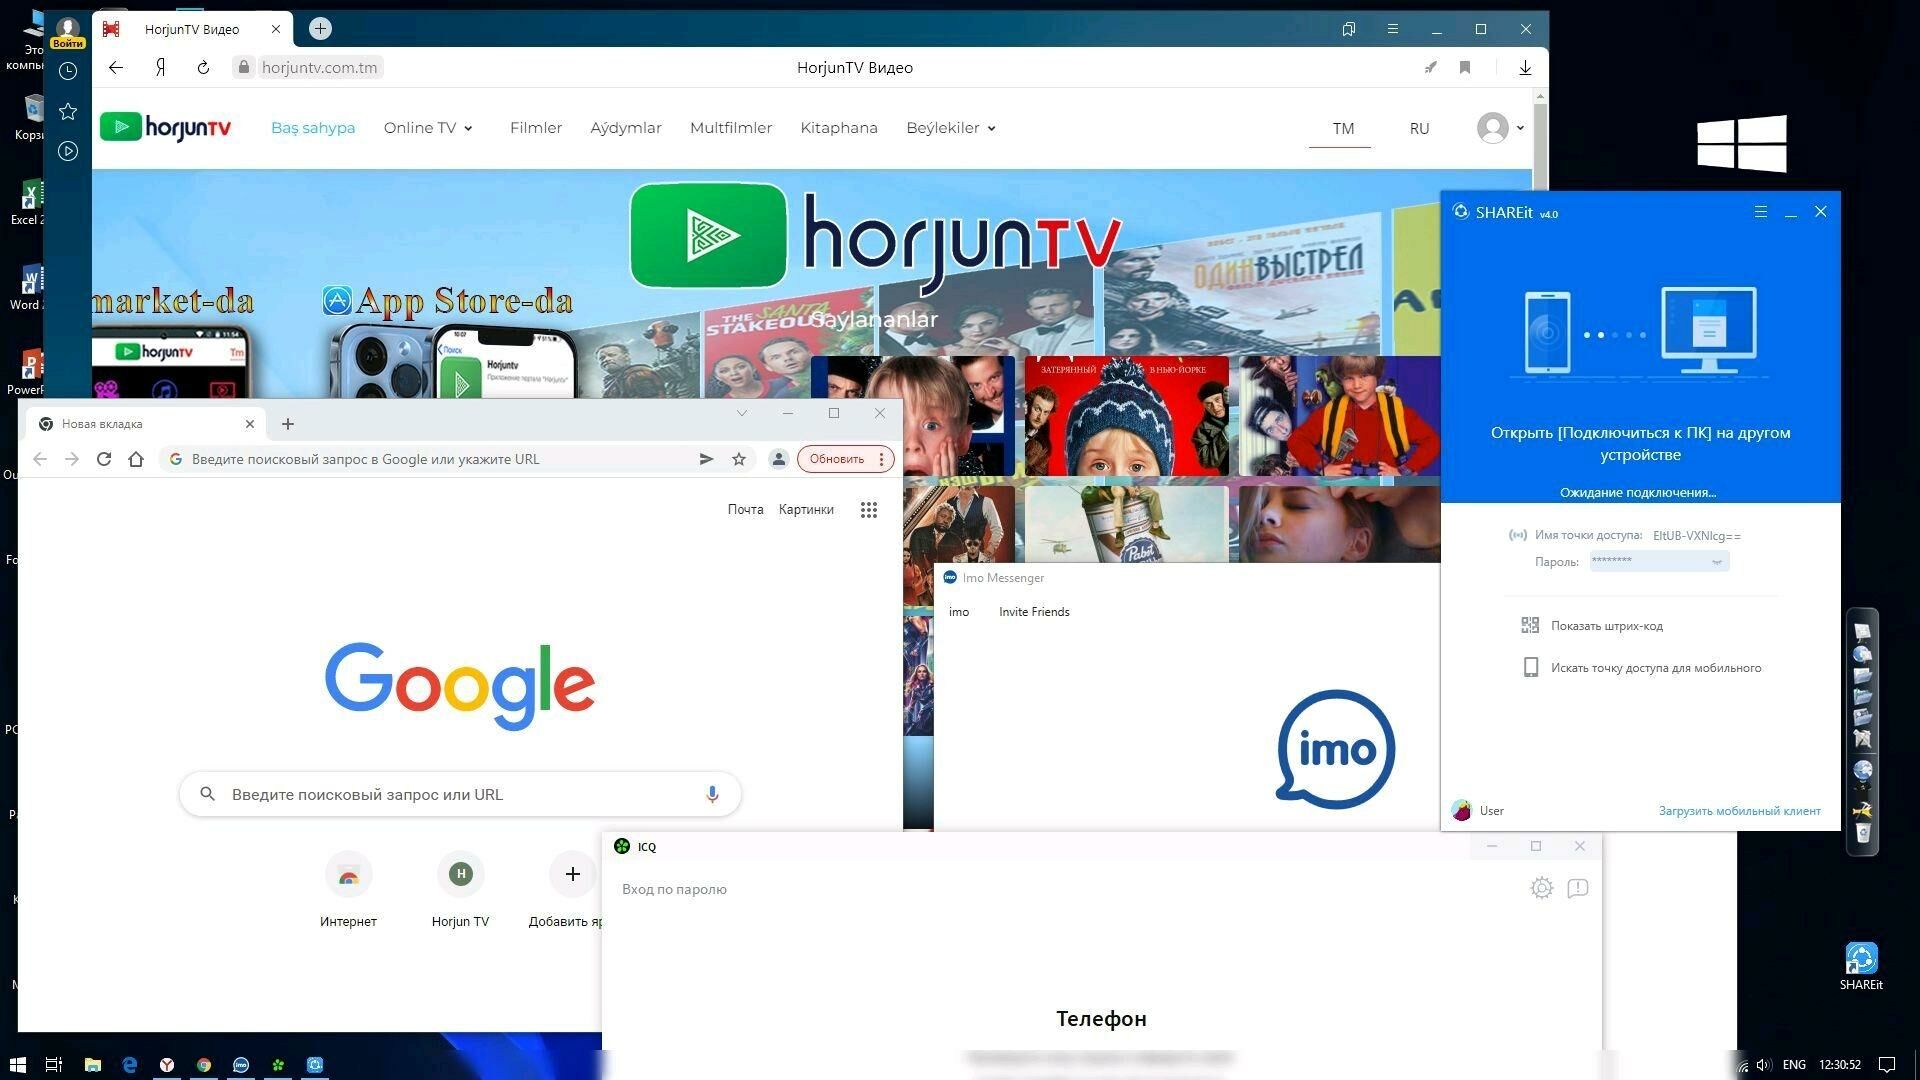The width and height of the screenshot is (1920, 1080).
Task: Bookmark page with the star icon in Chrome
Action: (739, 459)
